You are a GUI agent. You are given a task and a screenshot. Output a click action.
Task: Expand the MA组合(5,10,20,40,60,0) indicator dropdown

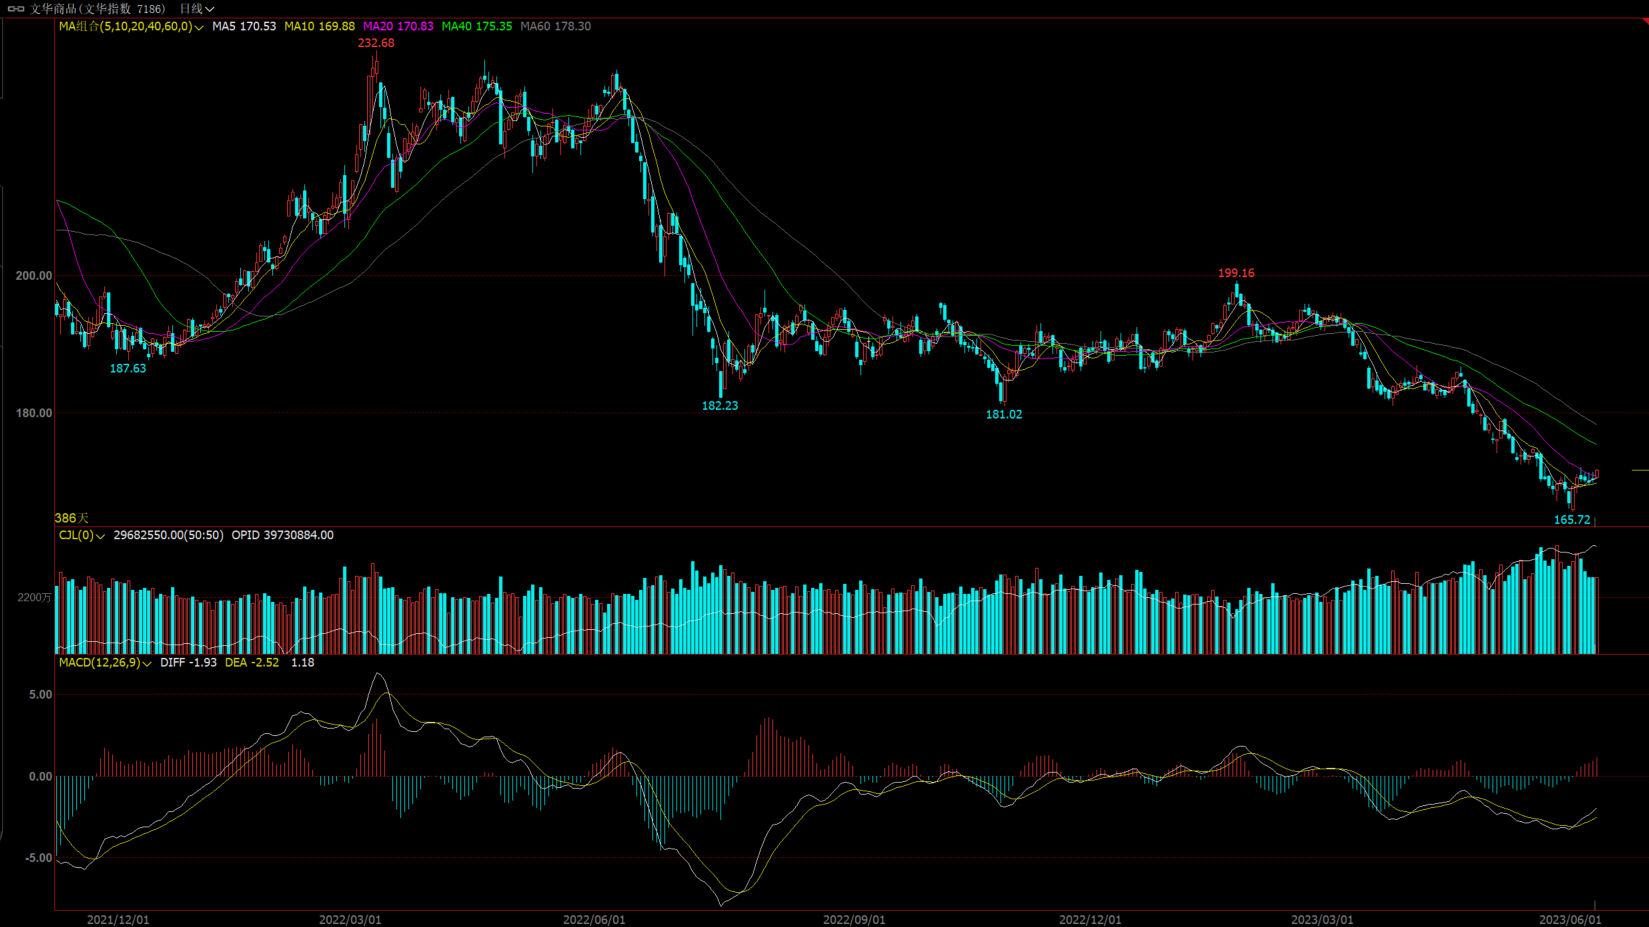pos(131,27)
